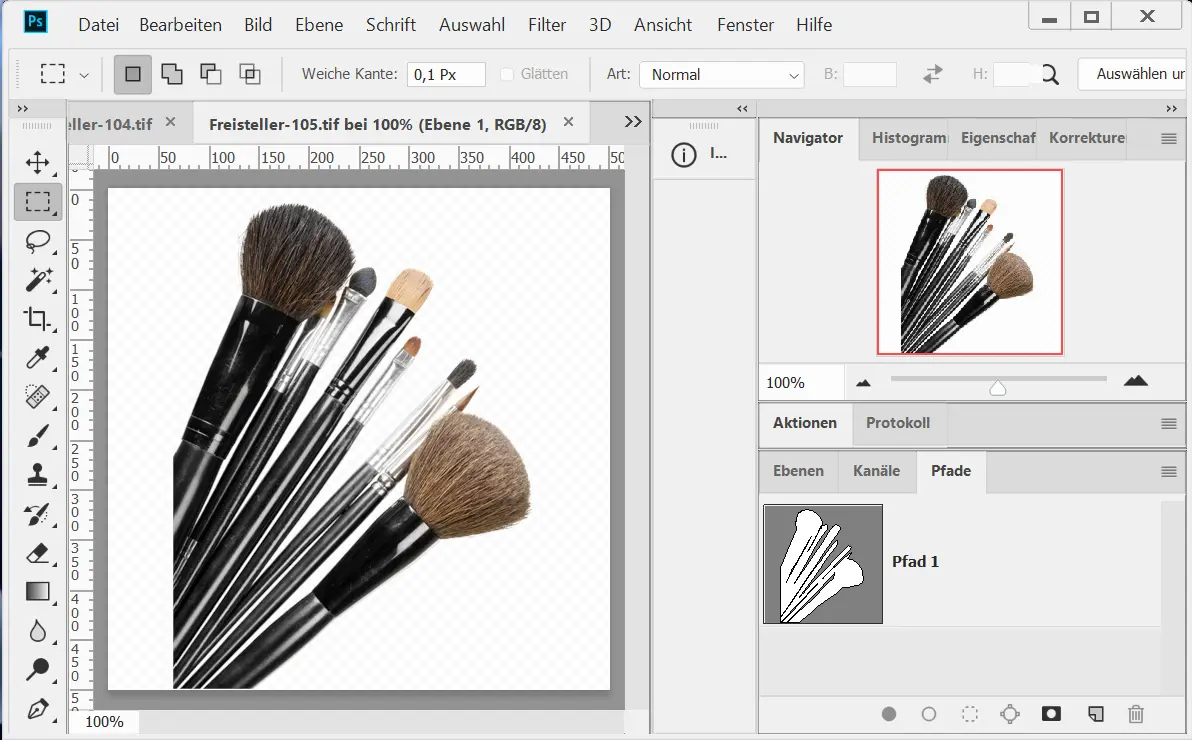Click the Navigator zoom slider handle
The height and width of the screenshot is (740, 1192).
point(997,387)
